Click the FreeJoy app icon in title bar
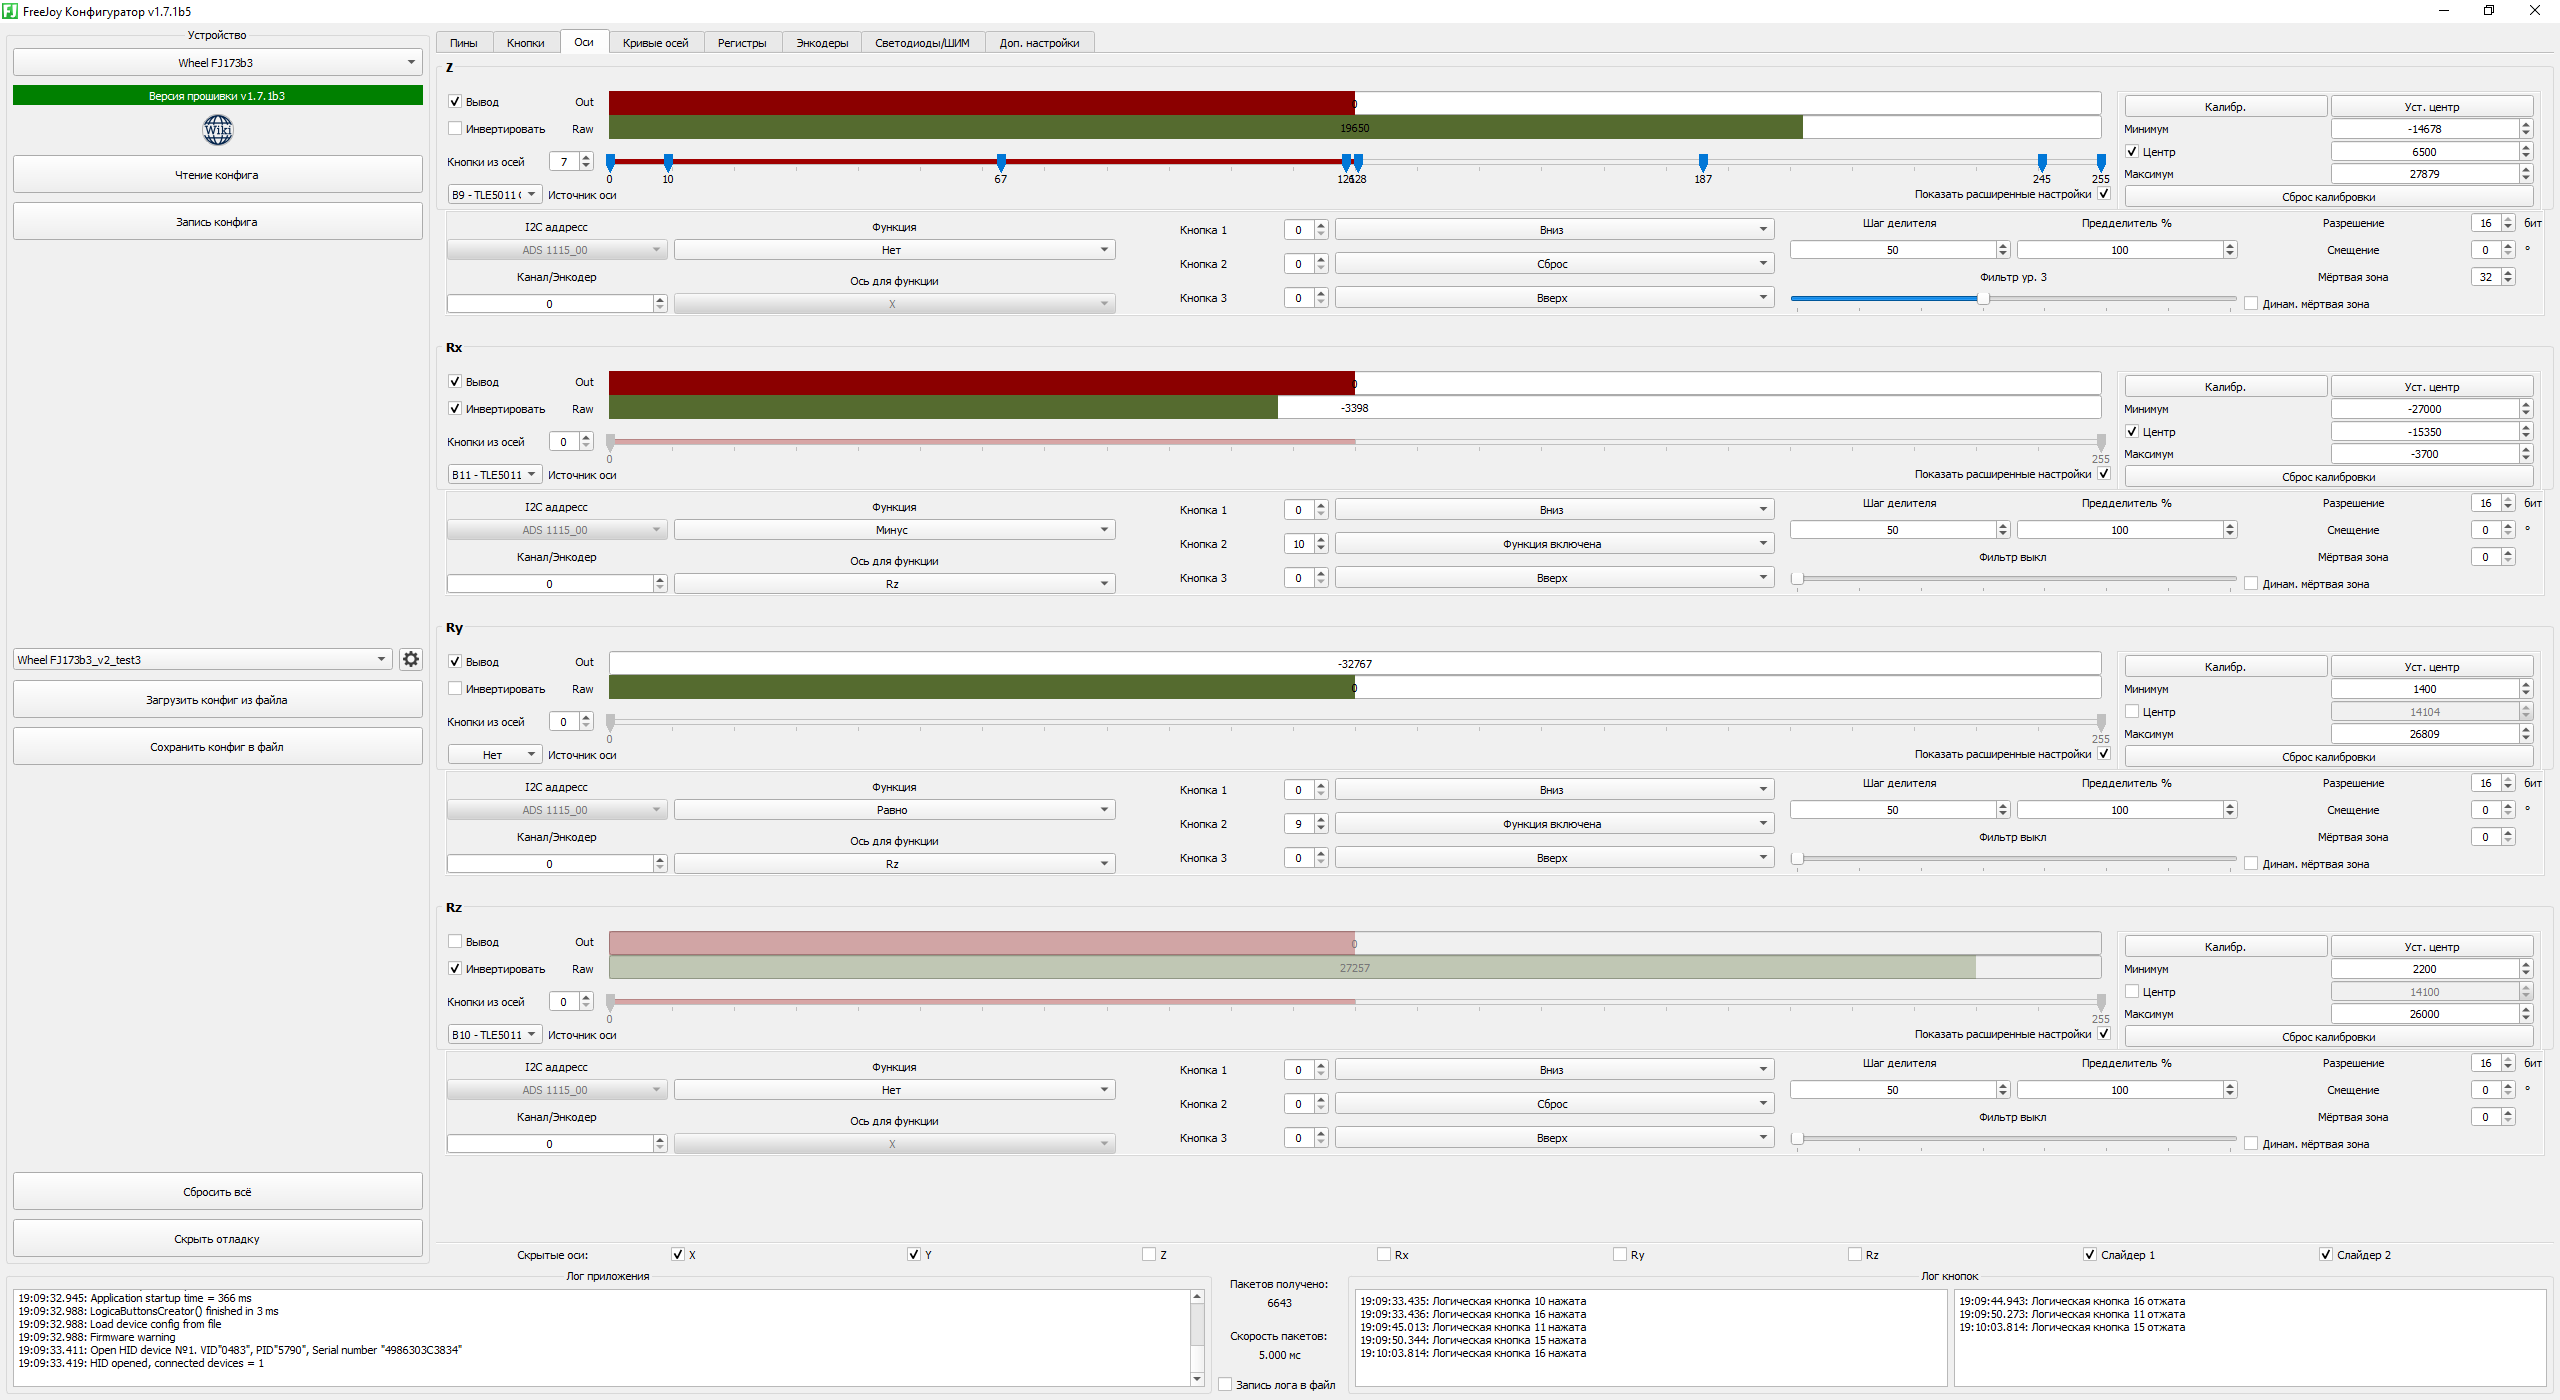This screenshot has width=2560, height=1400. 10,11
